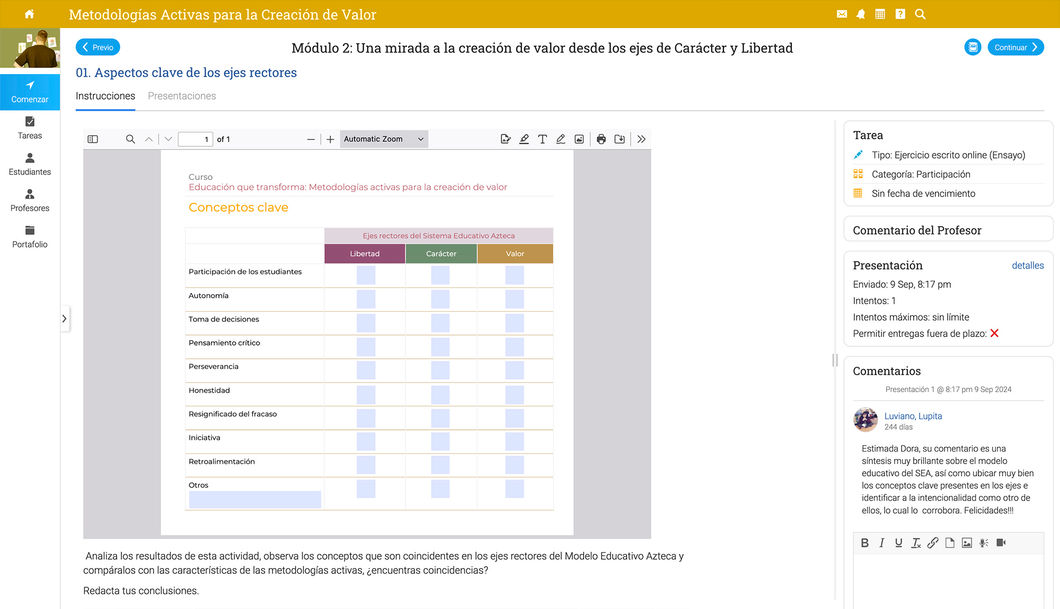The width and height of the screenshot is (1060, 609).
Task: Open the course thumbnail image in sidebar
Action: [x=30, y=48]
